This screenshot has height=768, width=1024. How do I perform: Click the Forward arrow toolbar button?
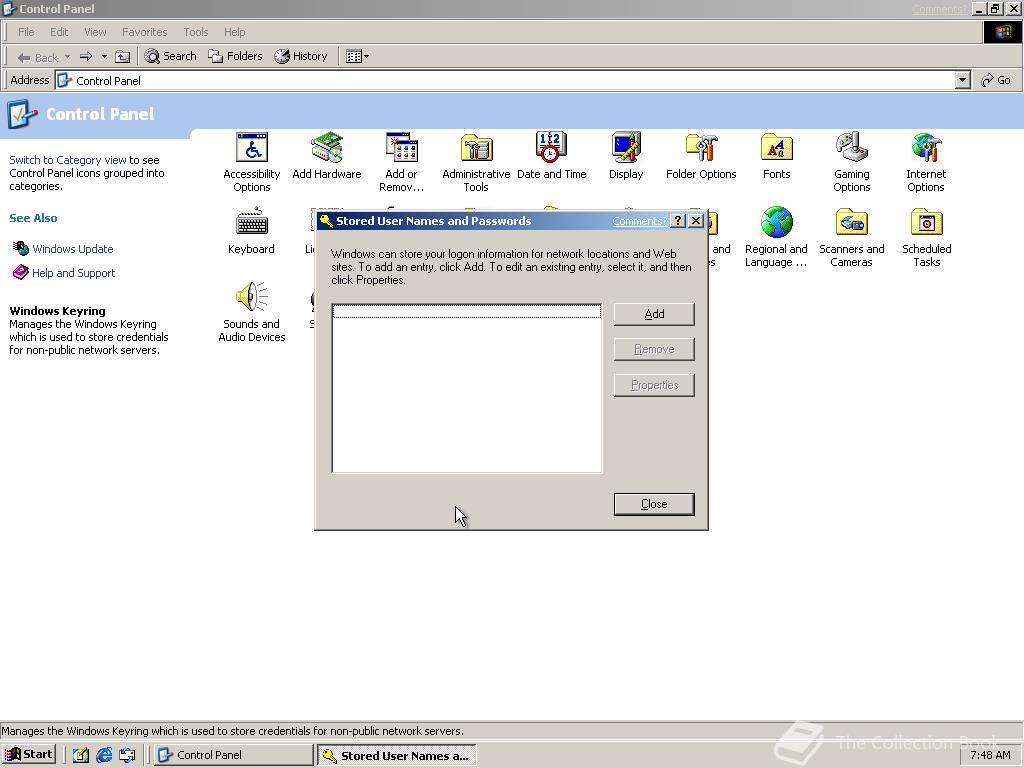click(x=86, y=57)
